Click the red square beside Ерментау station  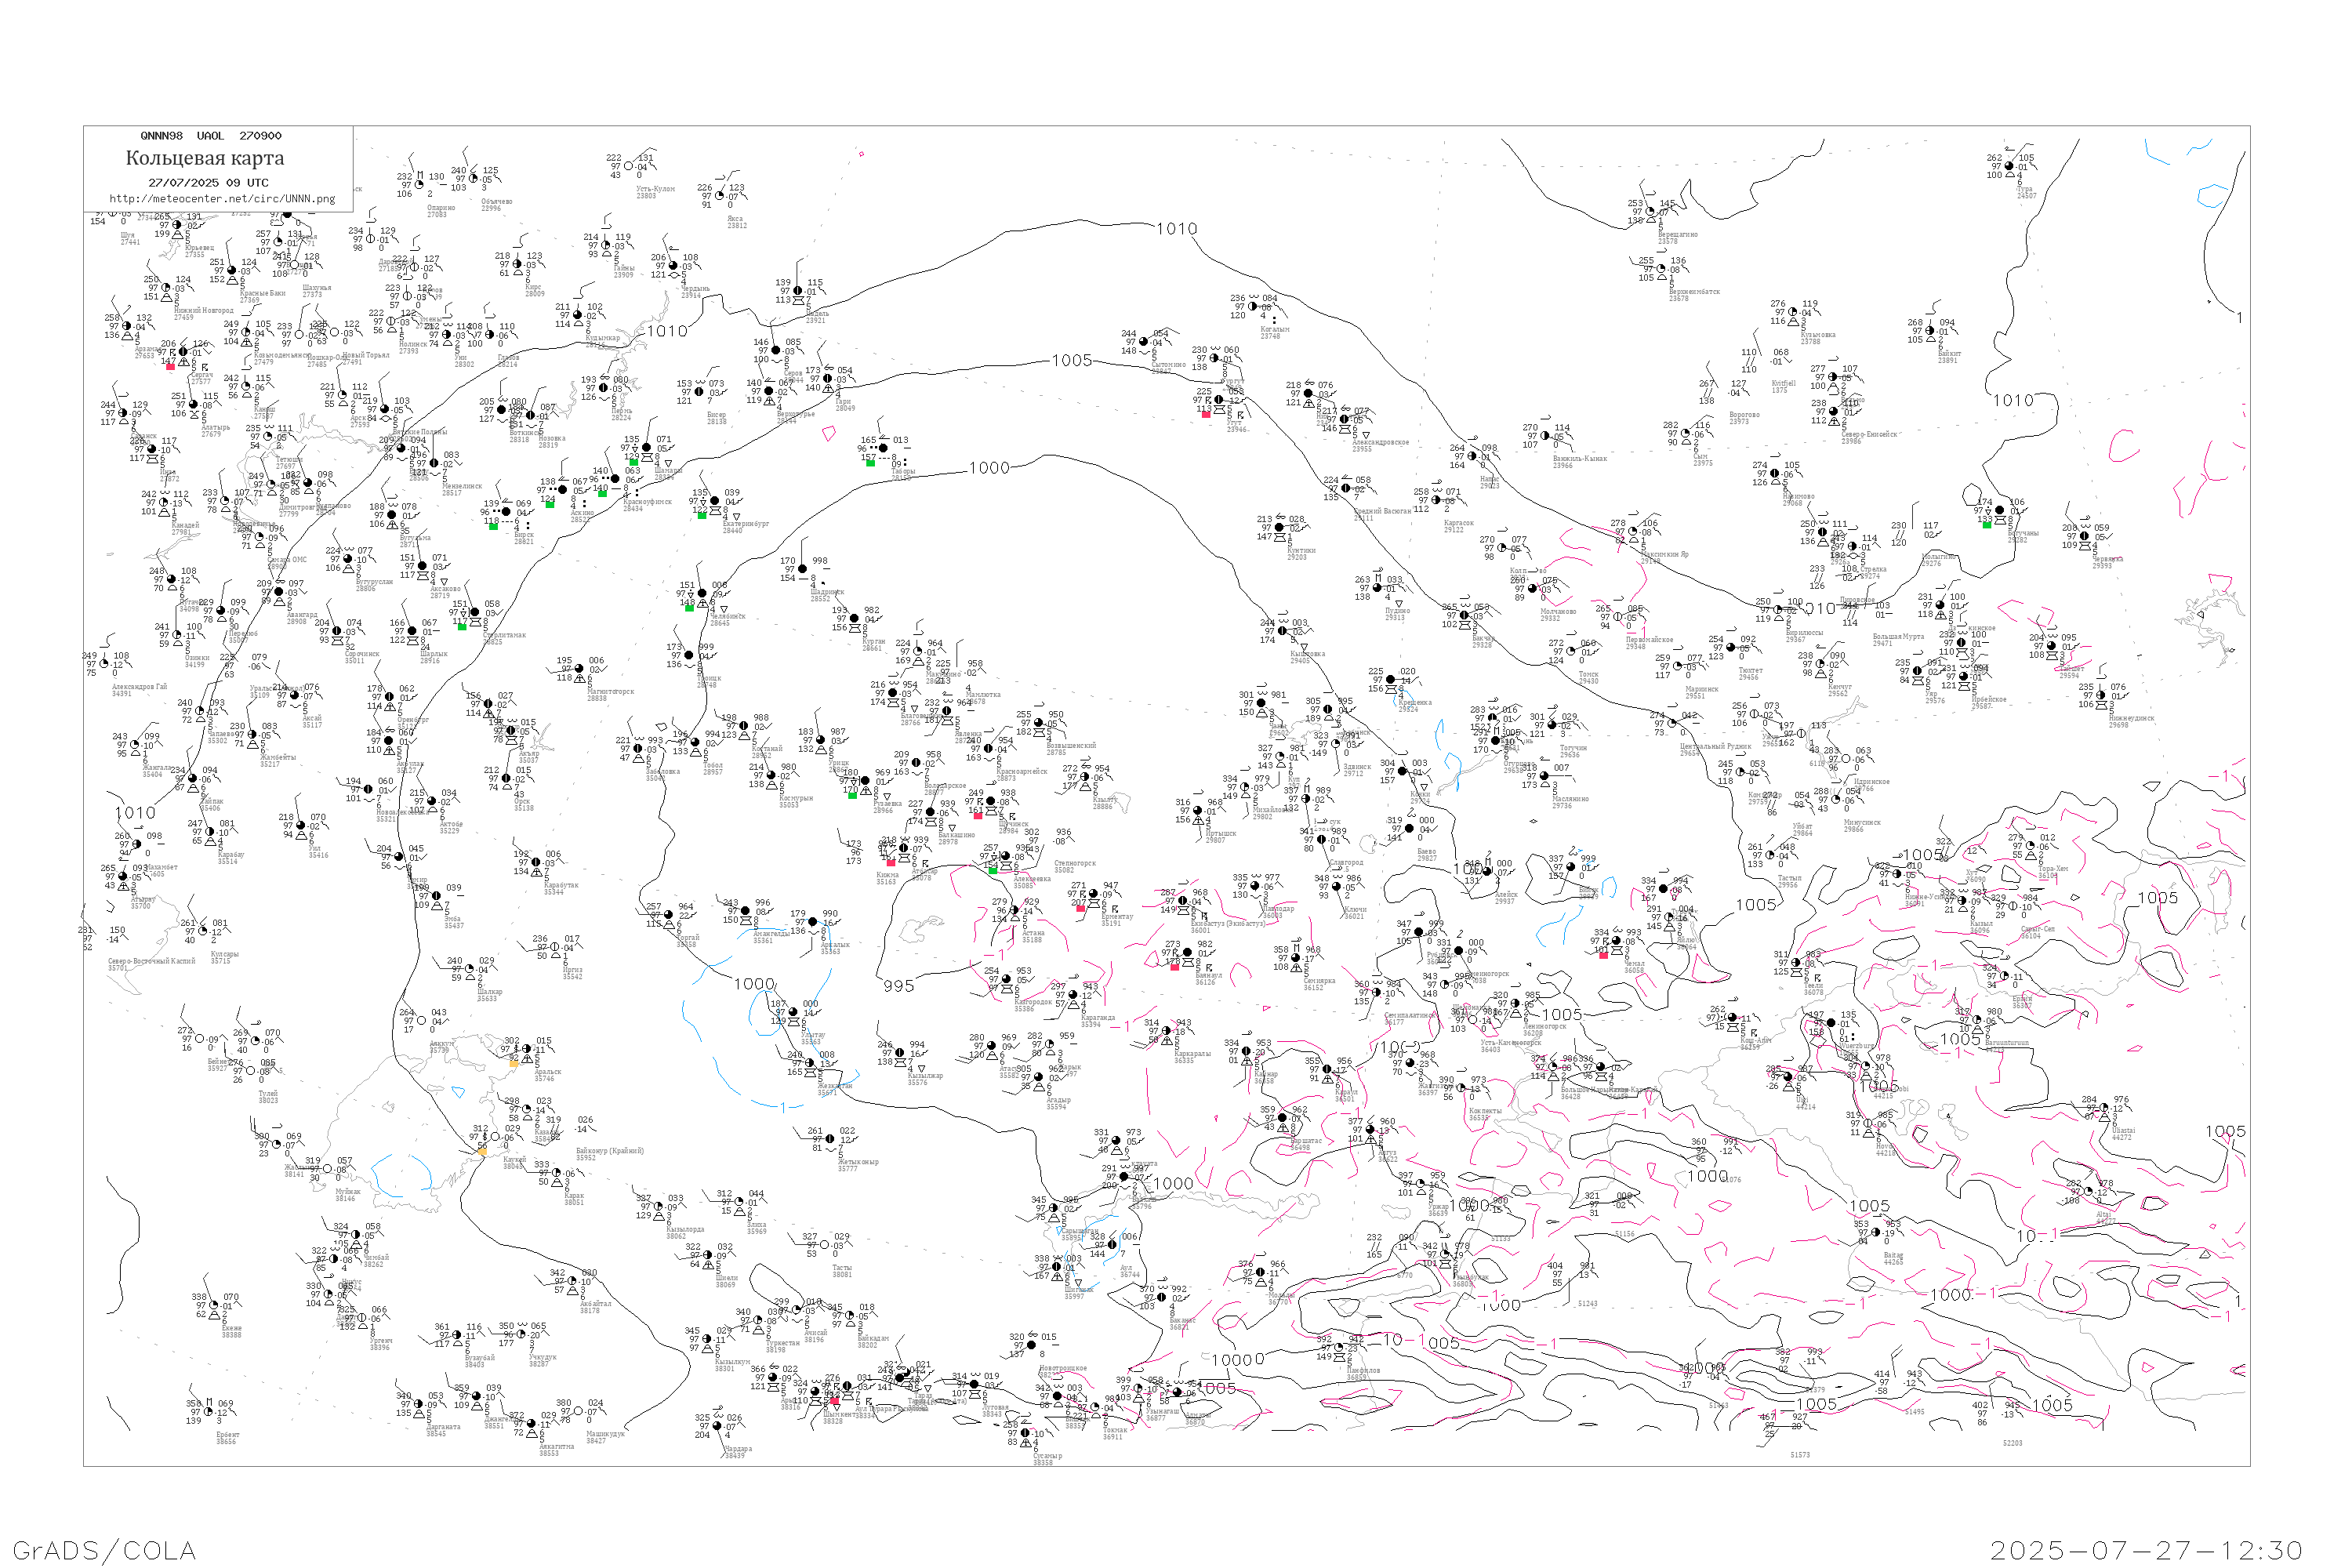pos(1080,908)
